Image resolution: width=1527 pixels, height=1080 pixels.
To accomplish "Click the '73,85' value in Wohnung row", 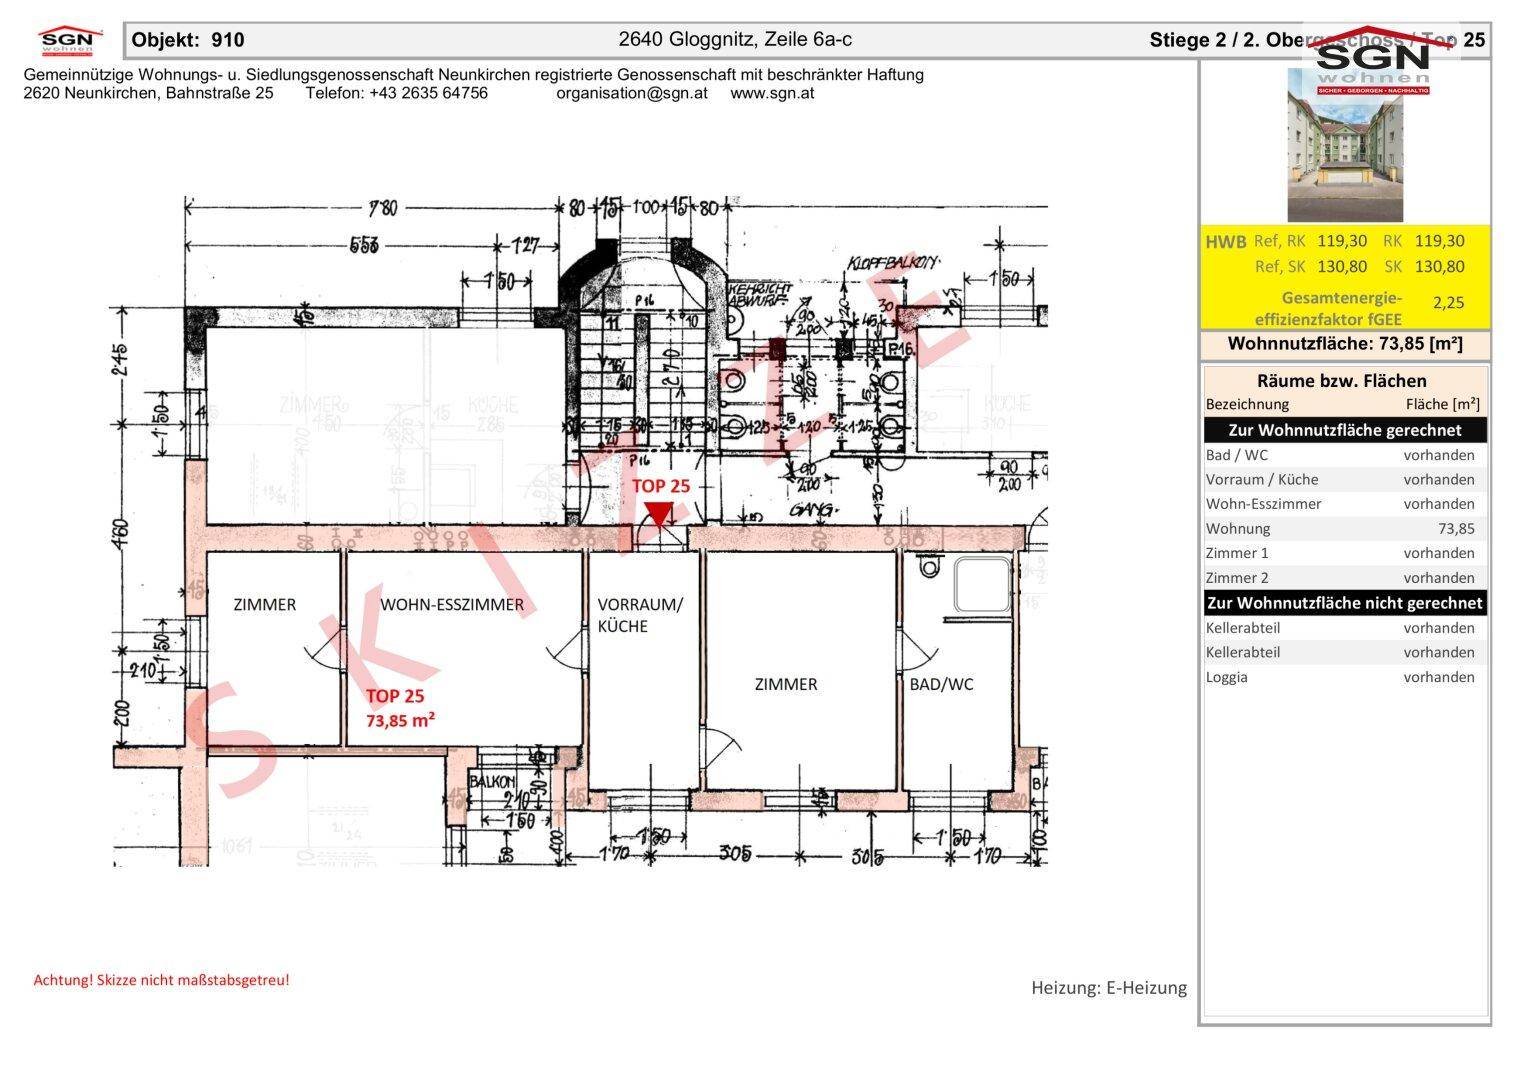I will [1456, 529].
